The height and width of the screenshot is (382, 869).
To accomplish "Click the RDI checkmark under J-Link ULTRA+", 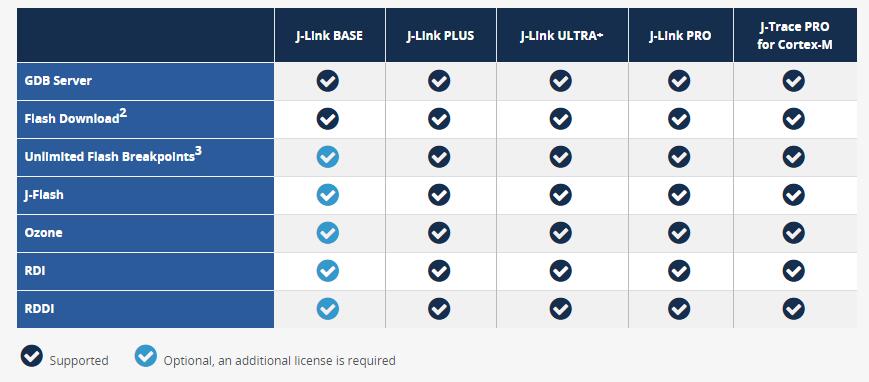I will [560, 271].
